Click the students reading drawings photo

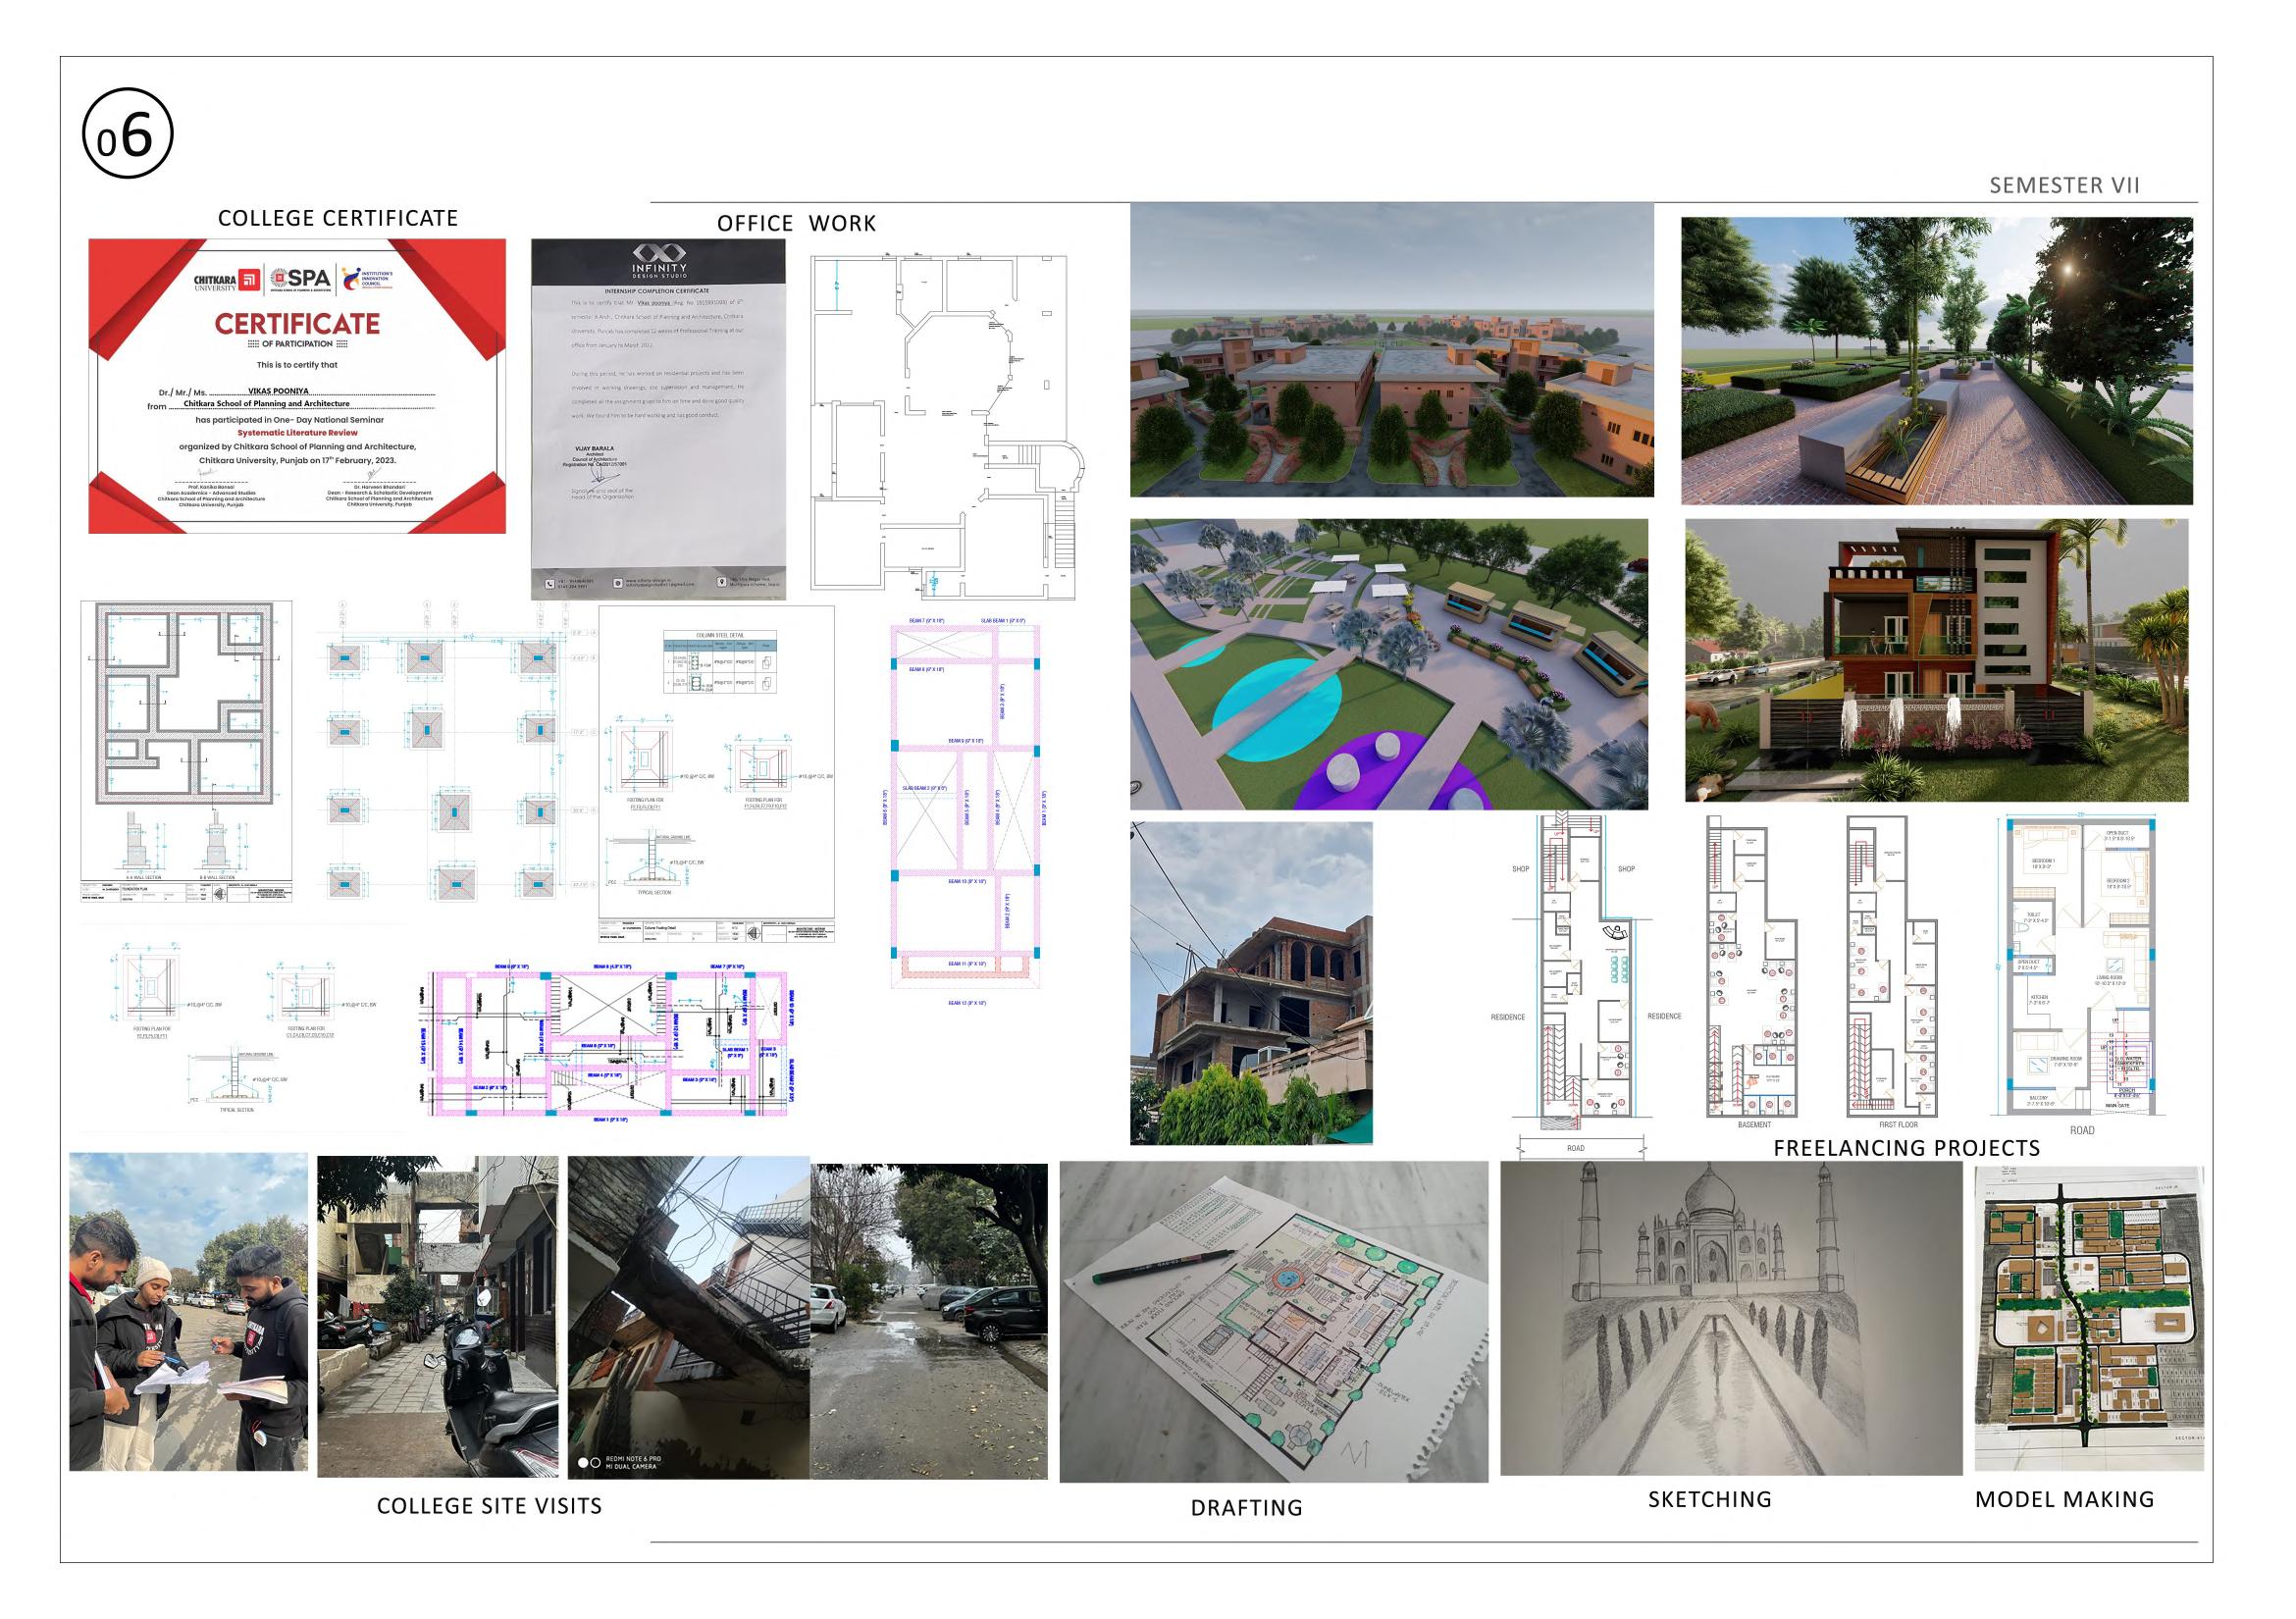click(x=188, y=1311)
